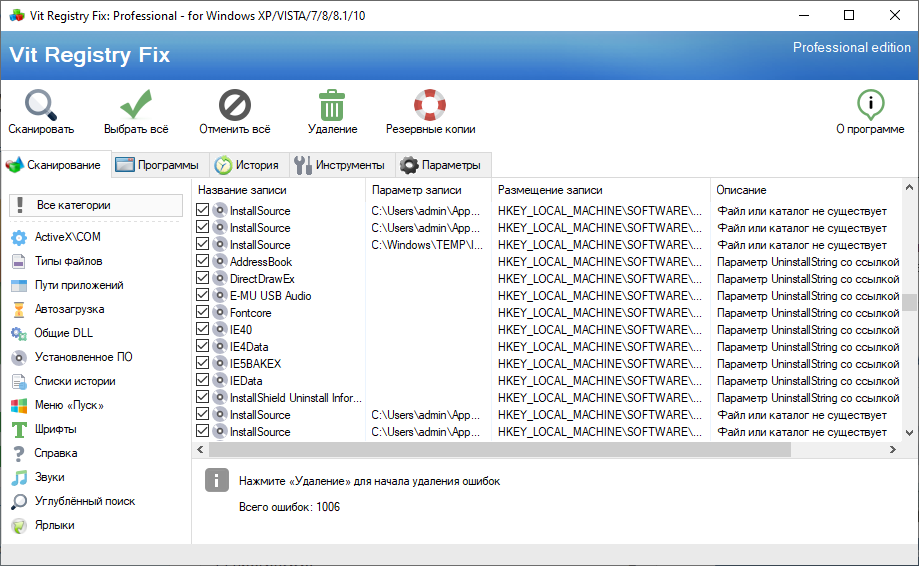Click disc icon of AddressBook row
This screenshot has width=919, height=566.
[x=220, y=261]
